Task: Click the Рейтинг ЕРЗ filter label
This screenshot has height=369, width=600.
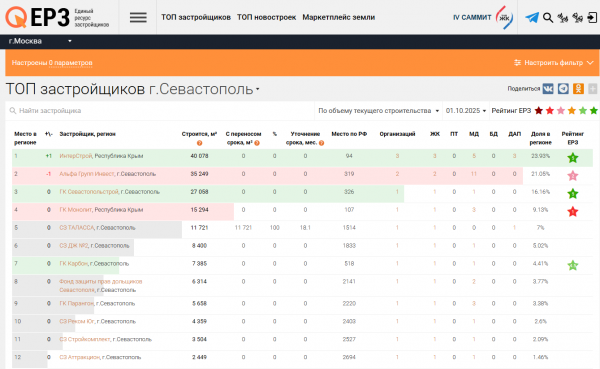Action: [x=511, y=111]
